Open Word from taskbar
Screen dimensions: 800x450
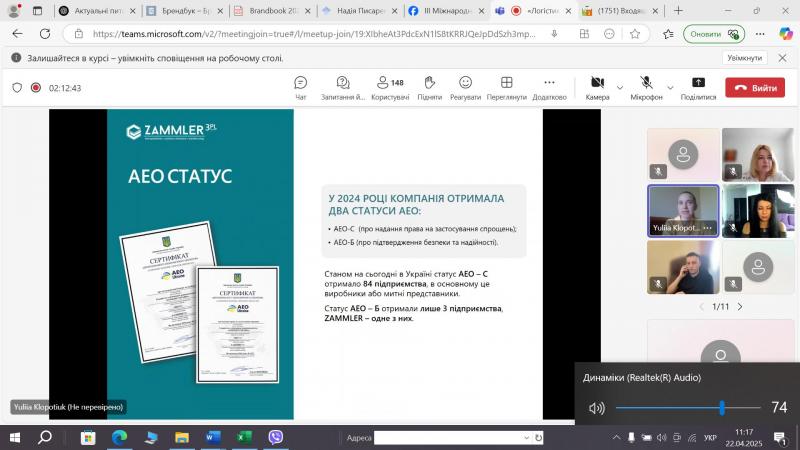coord(213,437)
